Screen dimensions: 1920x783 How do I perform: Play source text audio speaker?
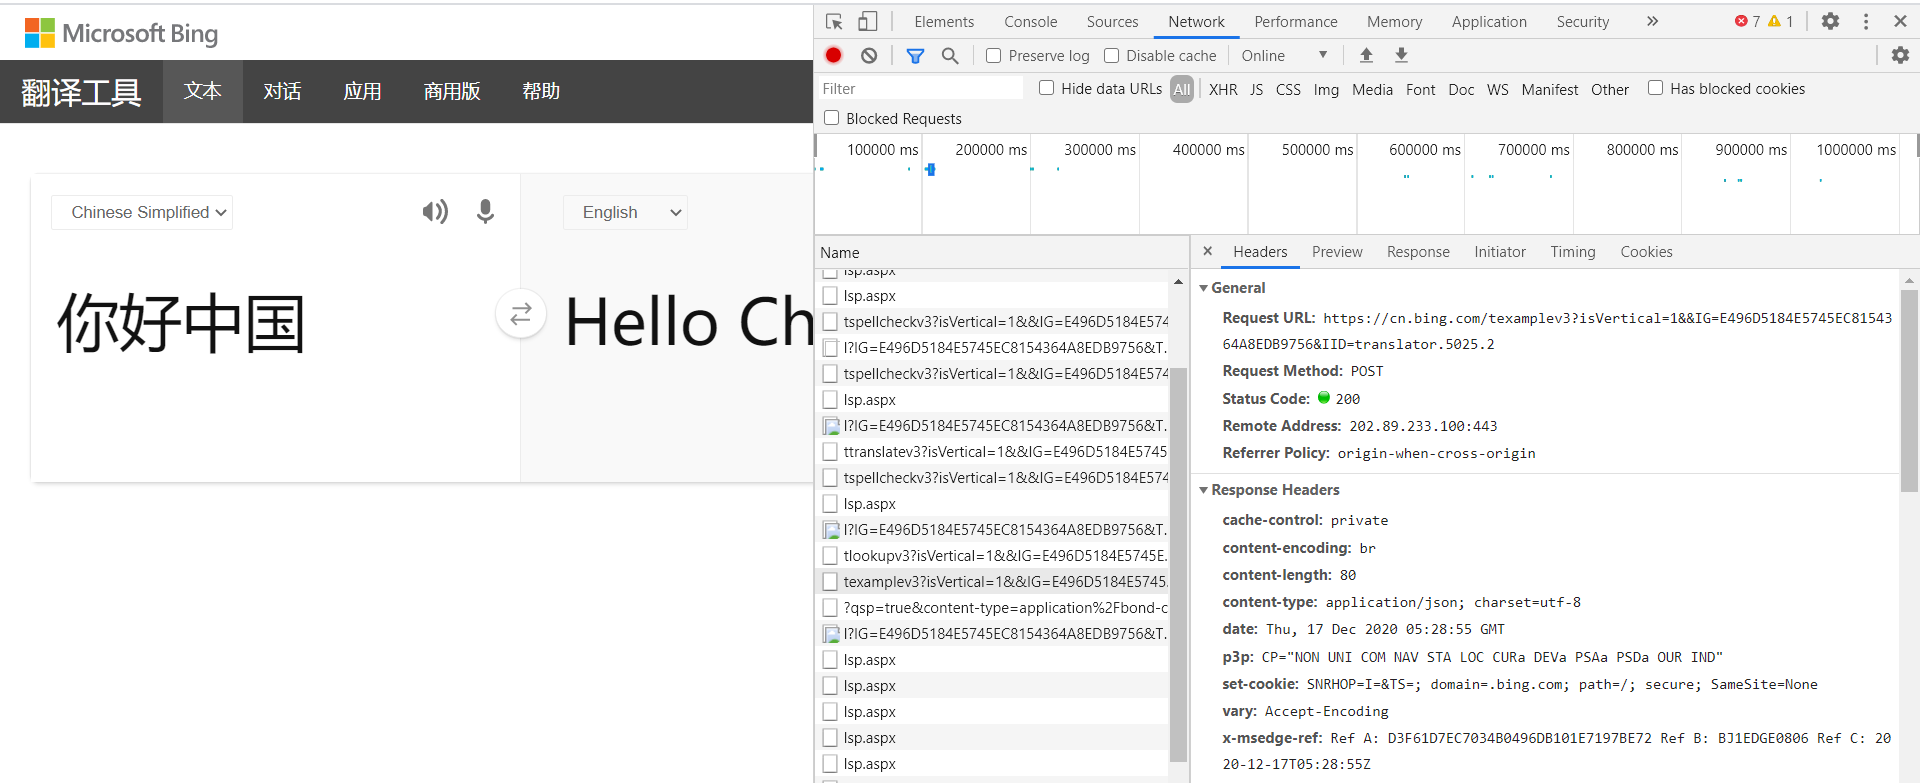(435, 211)
